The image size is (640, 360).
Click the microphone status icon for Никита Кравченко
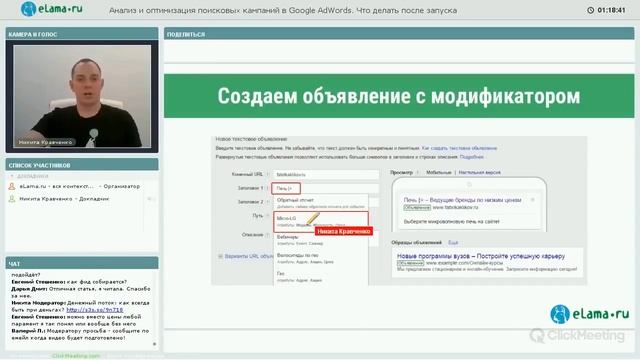[x=150, y=199]
